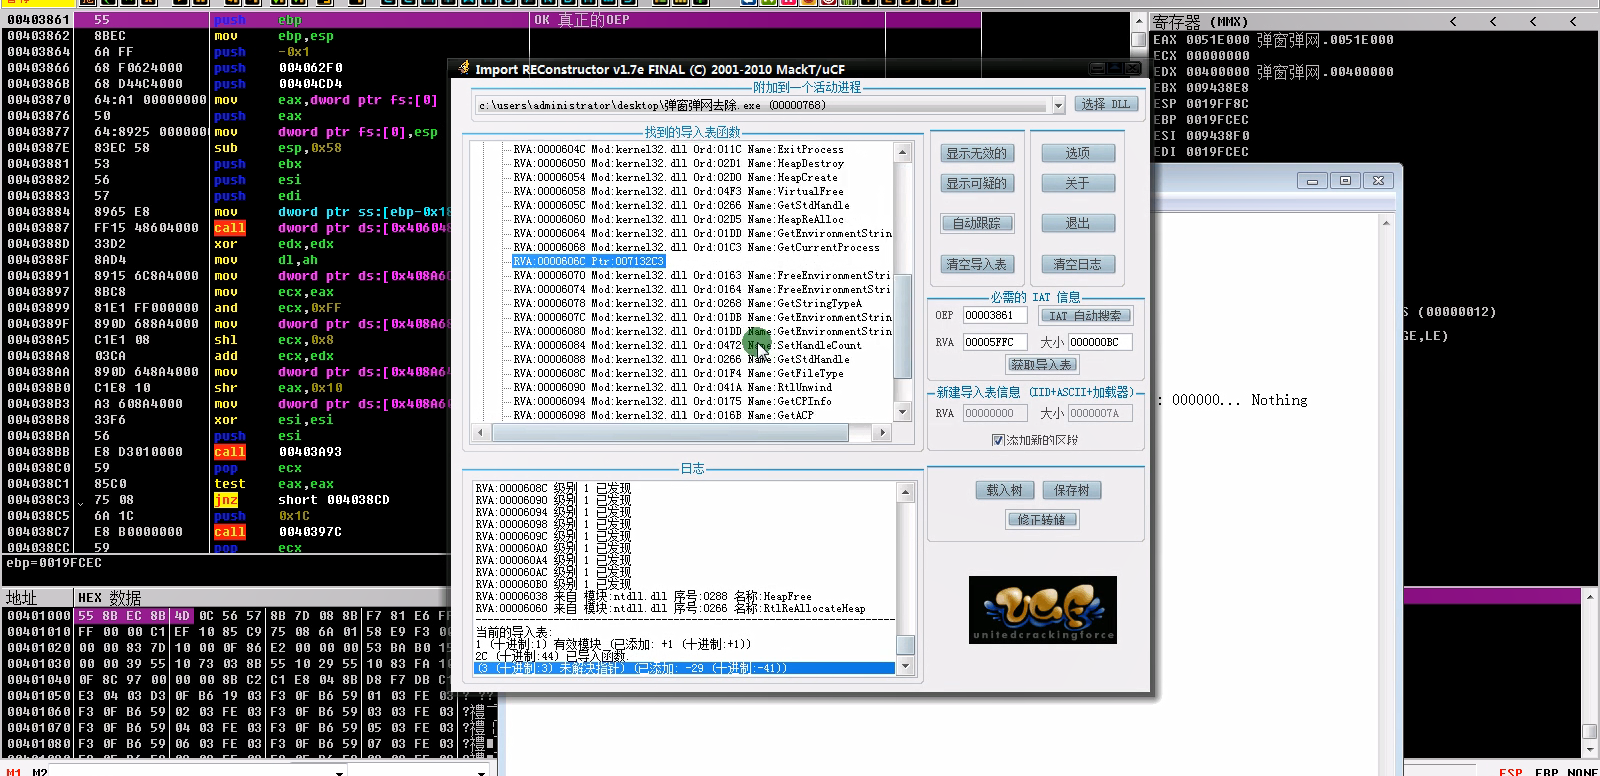This screenshot has height=776, width=1600.
Task: Click the IAT RVA field 00005FFC
Action: point(994,342)
